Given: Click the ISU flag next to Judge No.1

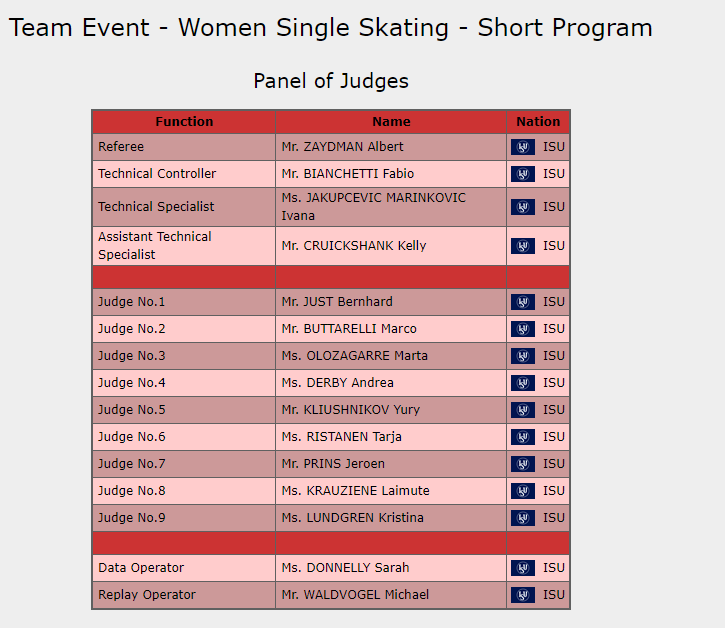Looking at the screenshot, I should 523,302.
